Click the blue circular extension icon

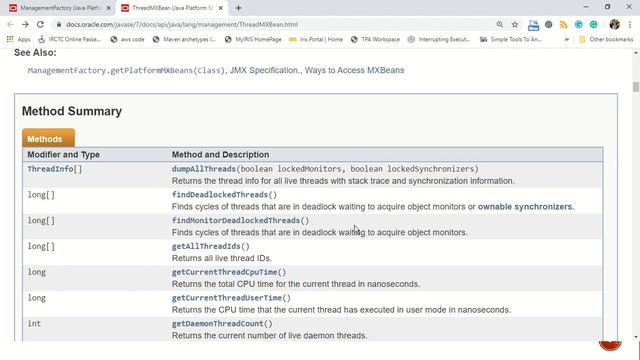coord(578,24)
